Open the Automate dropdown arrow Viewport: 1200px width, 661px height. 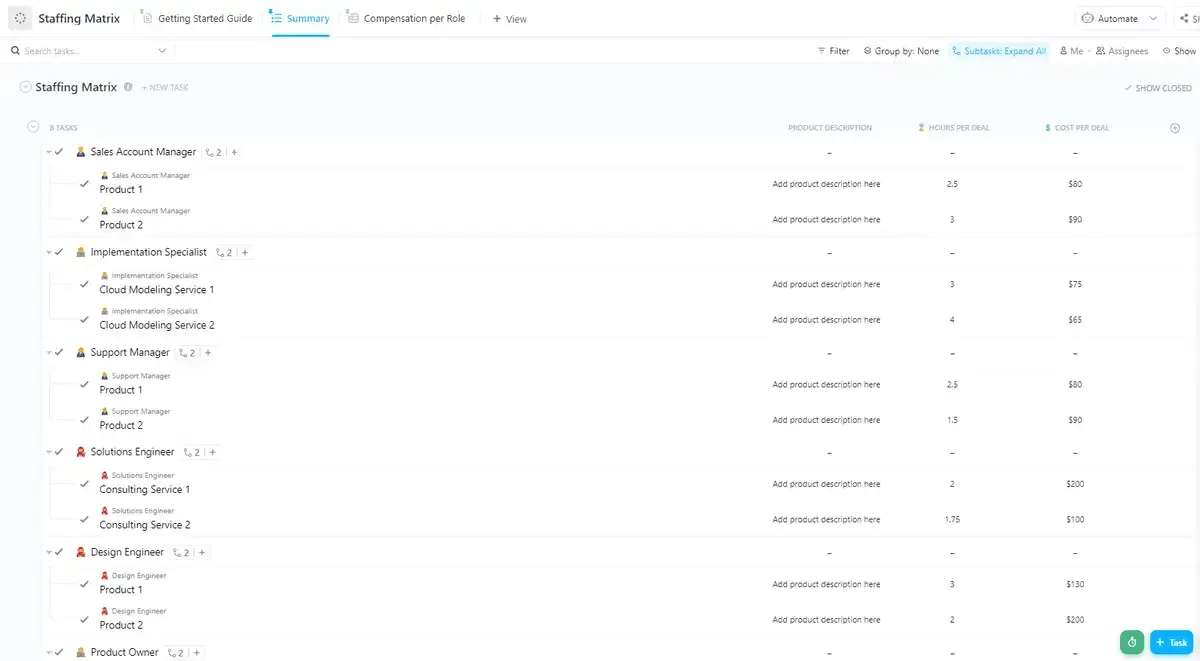[1154, 18]
